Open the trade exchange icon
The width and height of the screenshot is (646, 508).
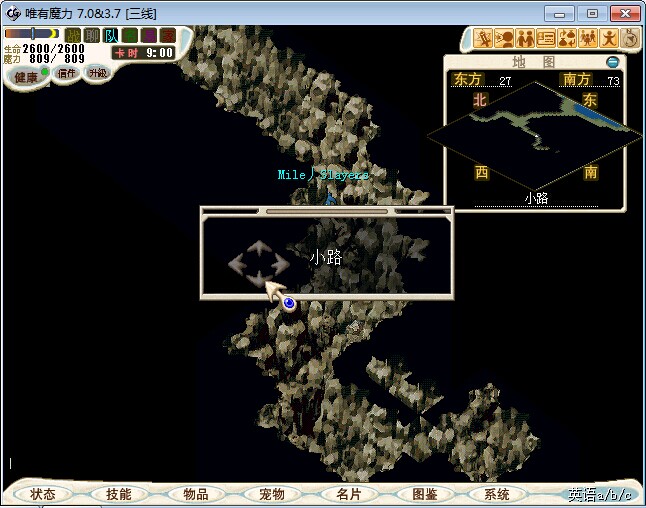pyautogui.click(x=567, y=39)
